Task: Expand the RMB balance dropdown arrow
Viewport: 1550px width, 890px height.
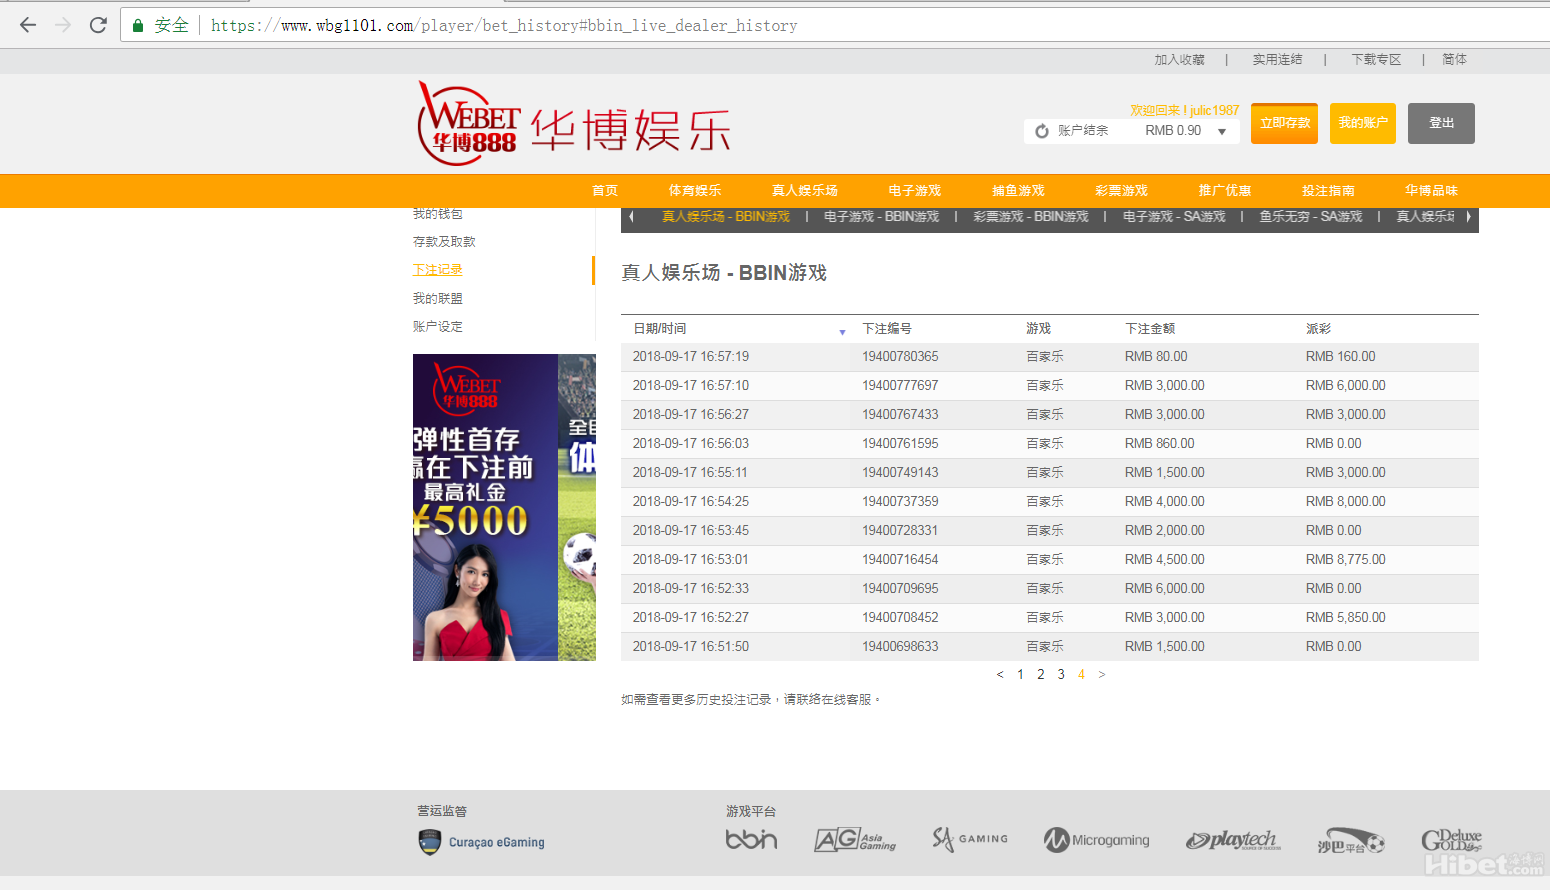Action: click(1222, 132)
